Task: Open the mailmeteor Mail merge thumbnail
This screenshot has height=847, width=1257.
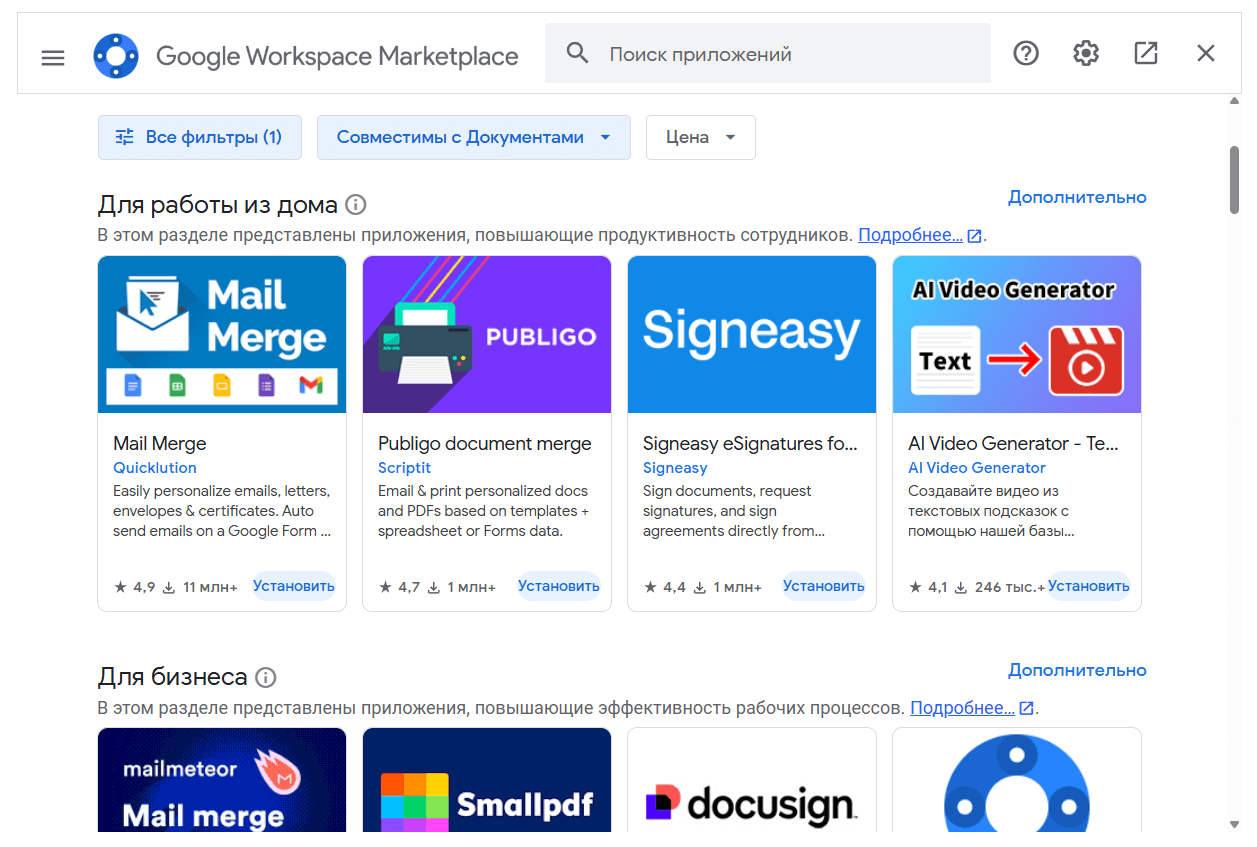Action: tap(222, 780)
